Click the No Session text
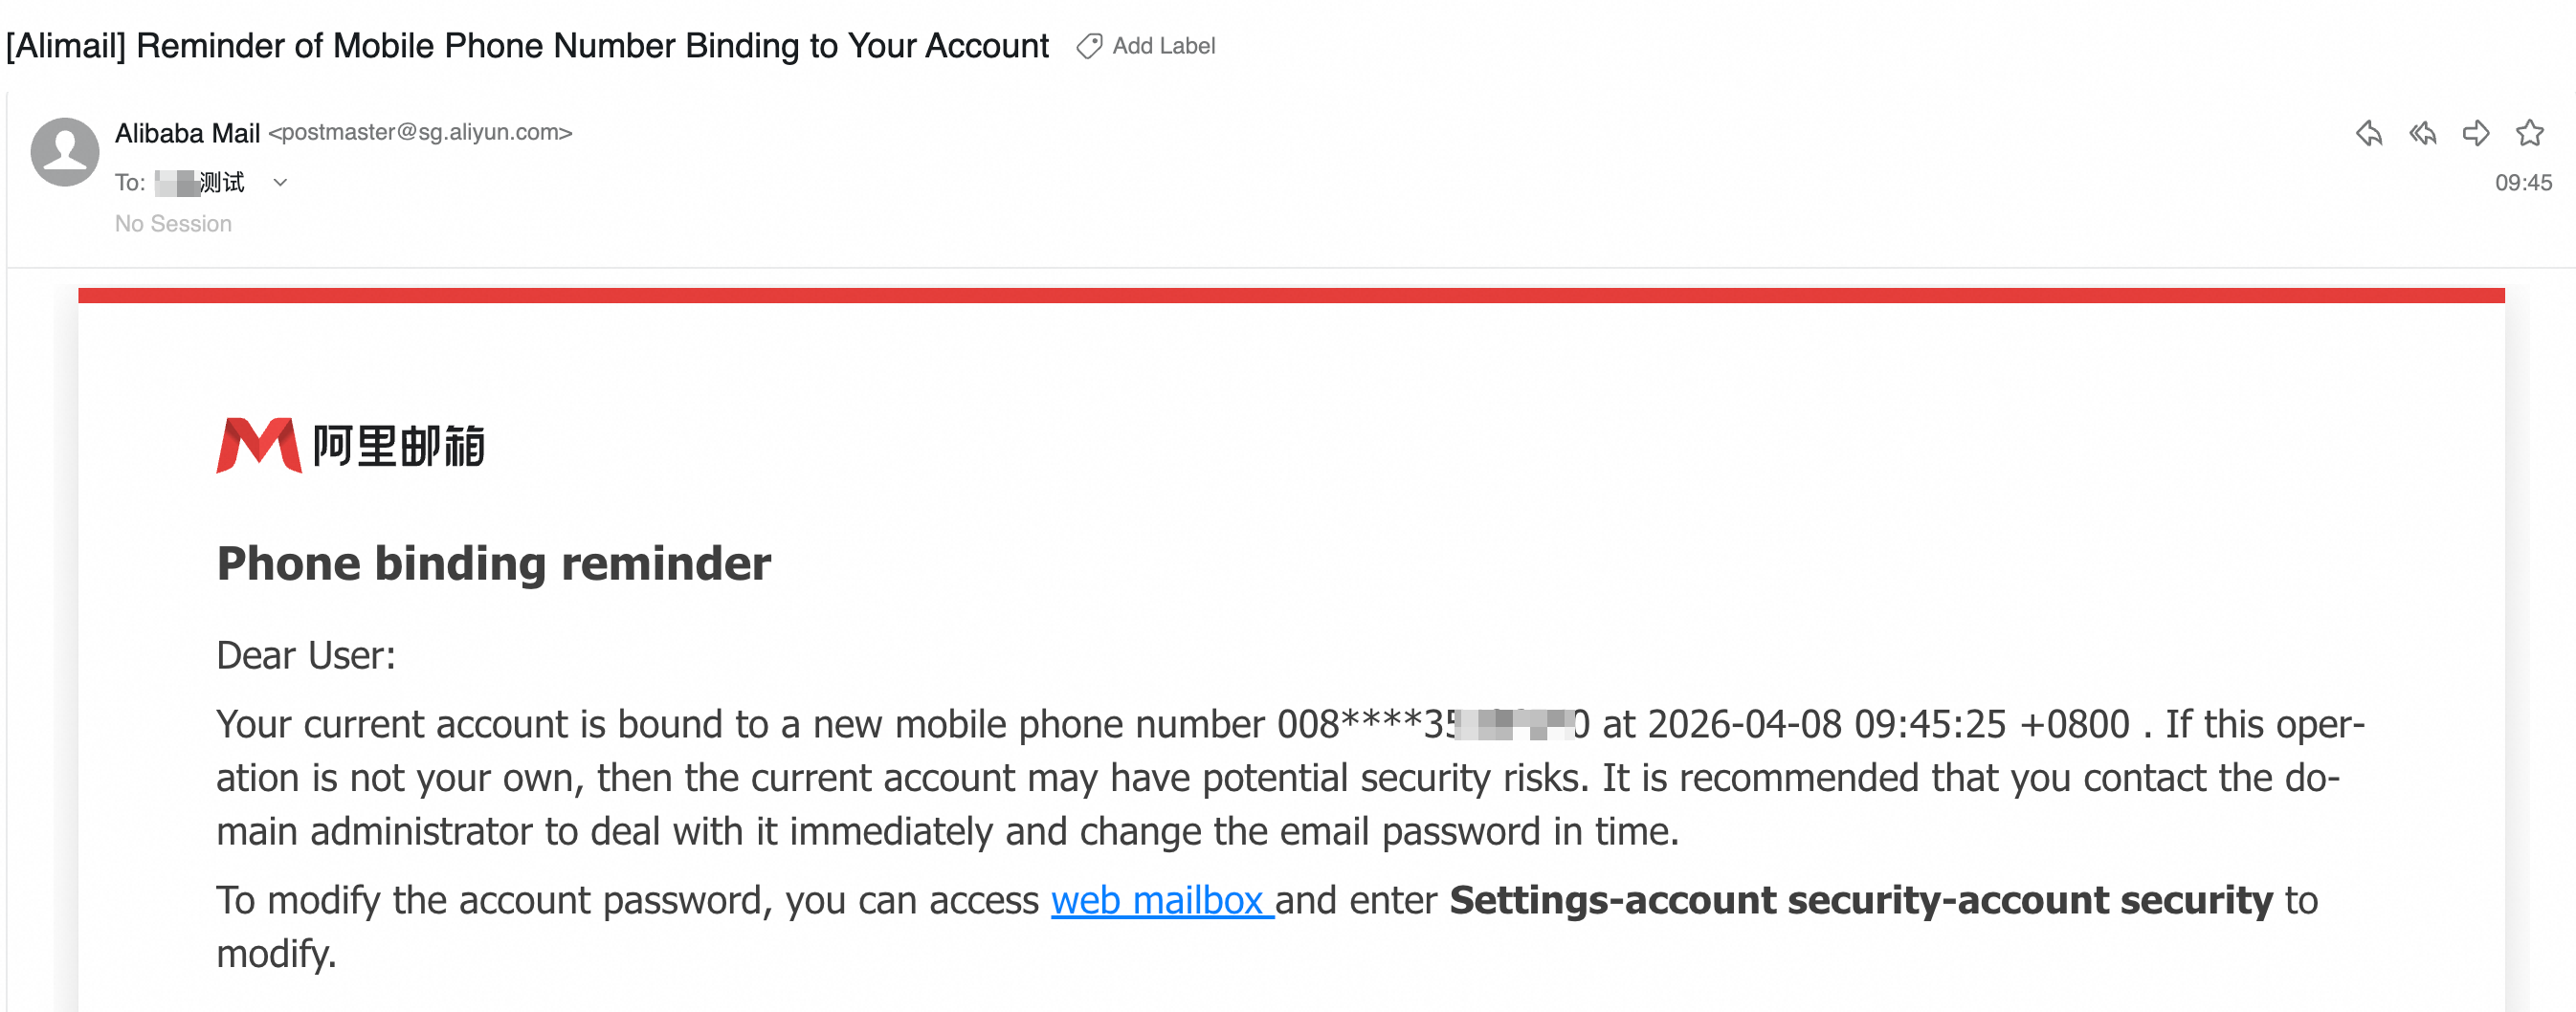Viewport: 2576px width, 1012px height. click(x=173, y=224)
